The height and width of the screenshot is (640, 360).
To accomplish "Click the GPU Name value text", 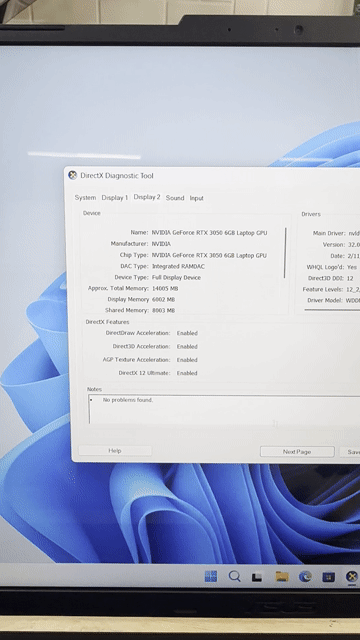I will [x=209, y=233].
